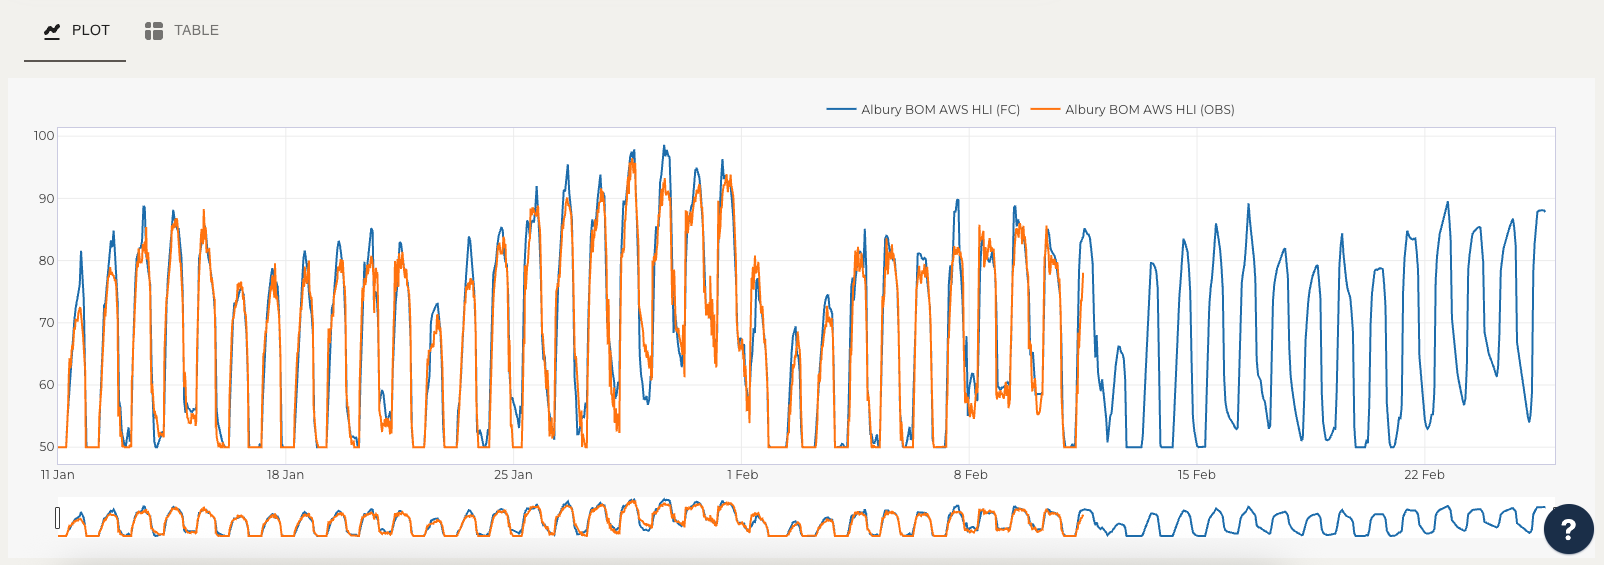Click the 100 y-axis tick label
1604x565 pixels.
pos(44,136)
